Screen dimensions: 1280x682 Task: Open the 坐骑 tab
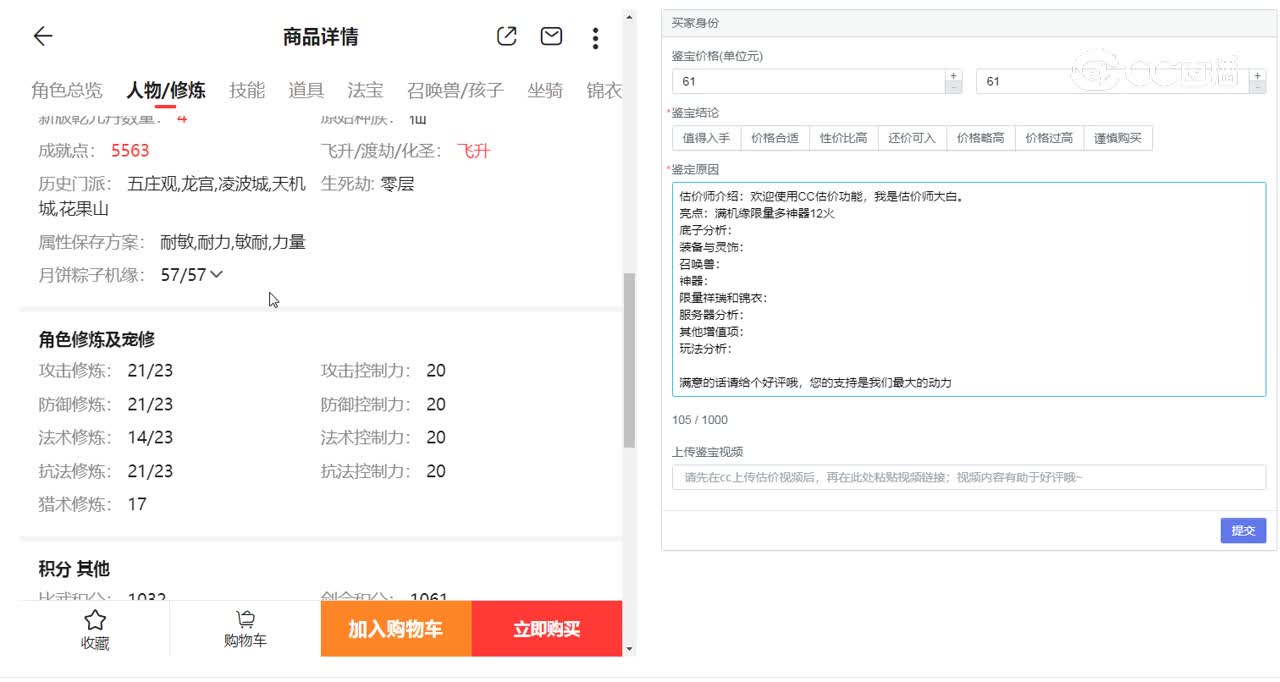point(546,90)
